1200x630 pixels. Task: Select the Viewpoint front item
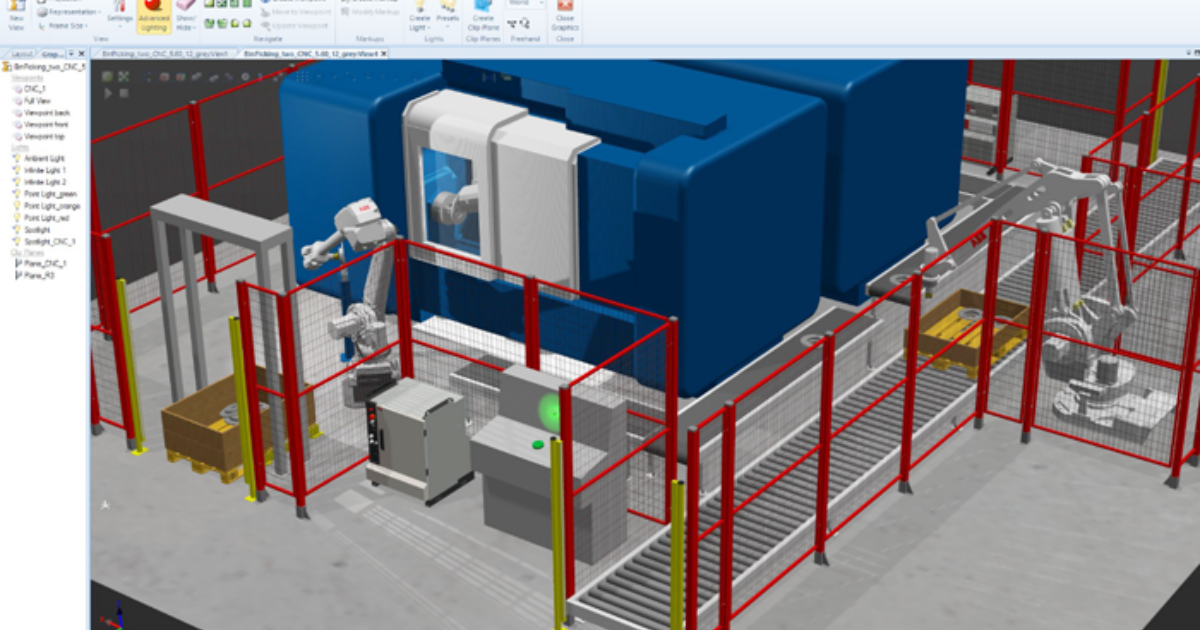(x=47, y=124)
